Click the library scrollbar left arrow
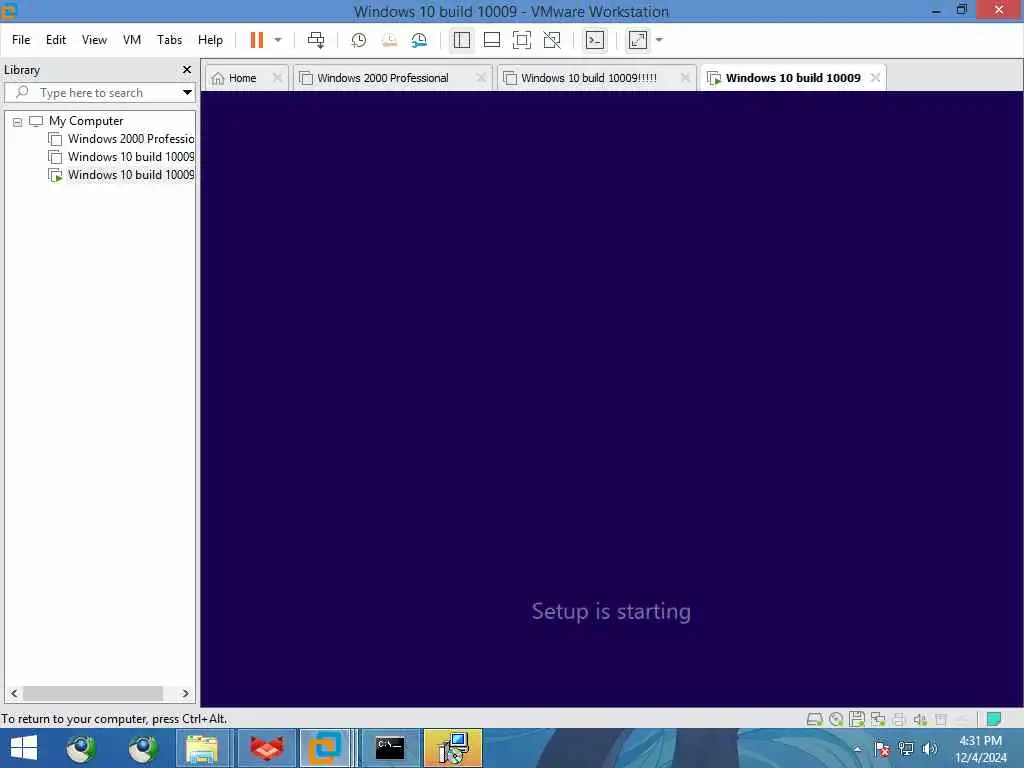 tap(14, 694)
